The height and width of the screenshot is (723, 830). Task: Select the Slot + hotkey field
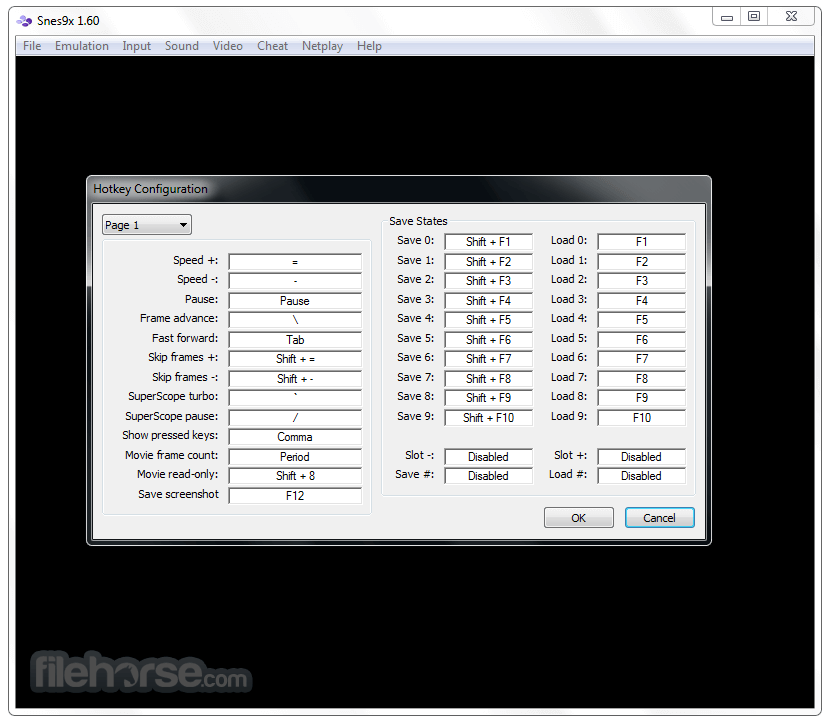(x=642, y=457)
